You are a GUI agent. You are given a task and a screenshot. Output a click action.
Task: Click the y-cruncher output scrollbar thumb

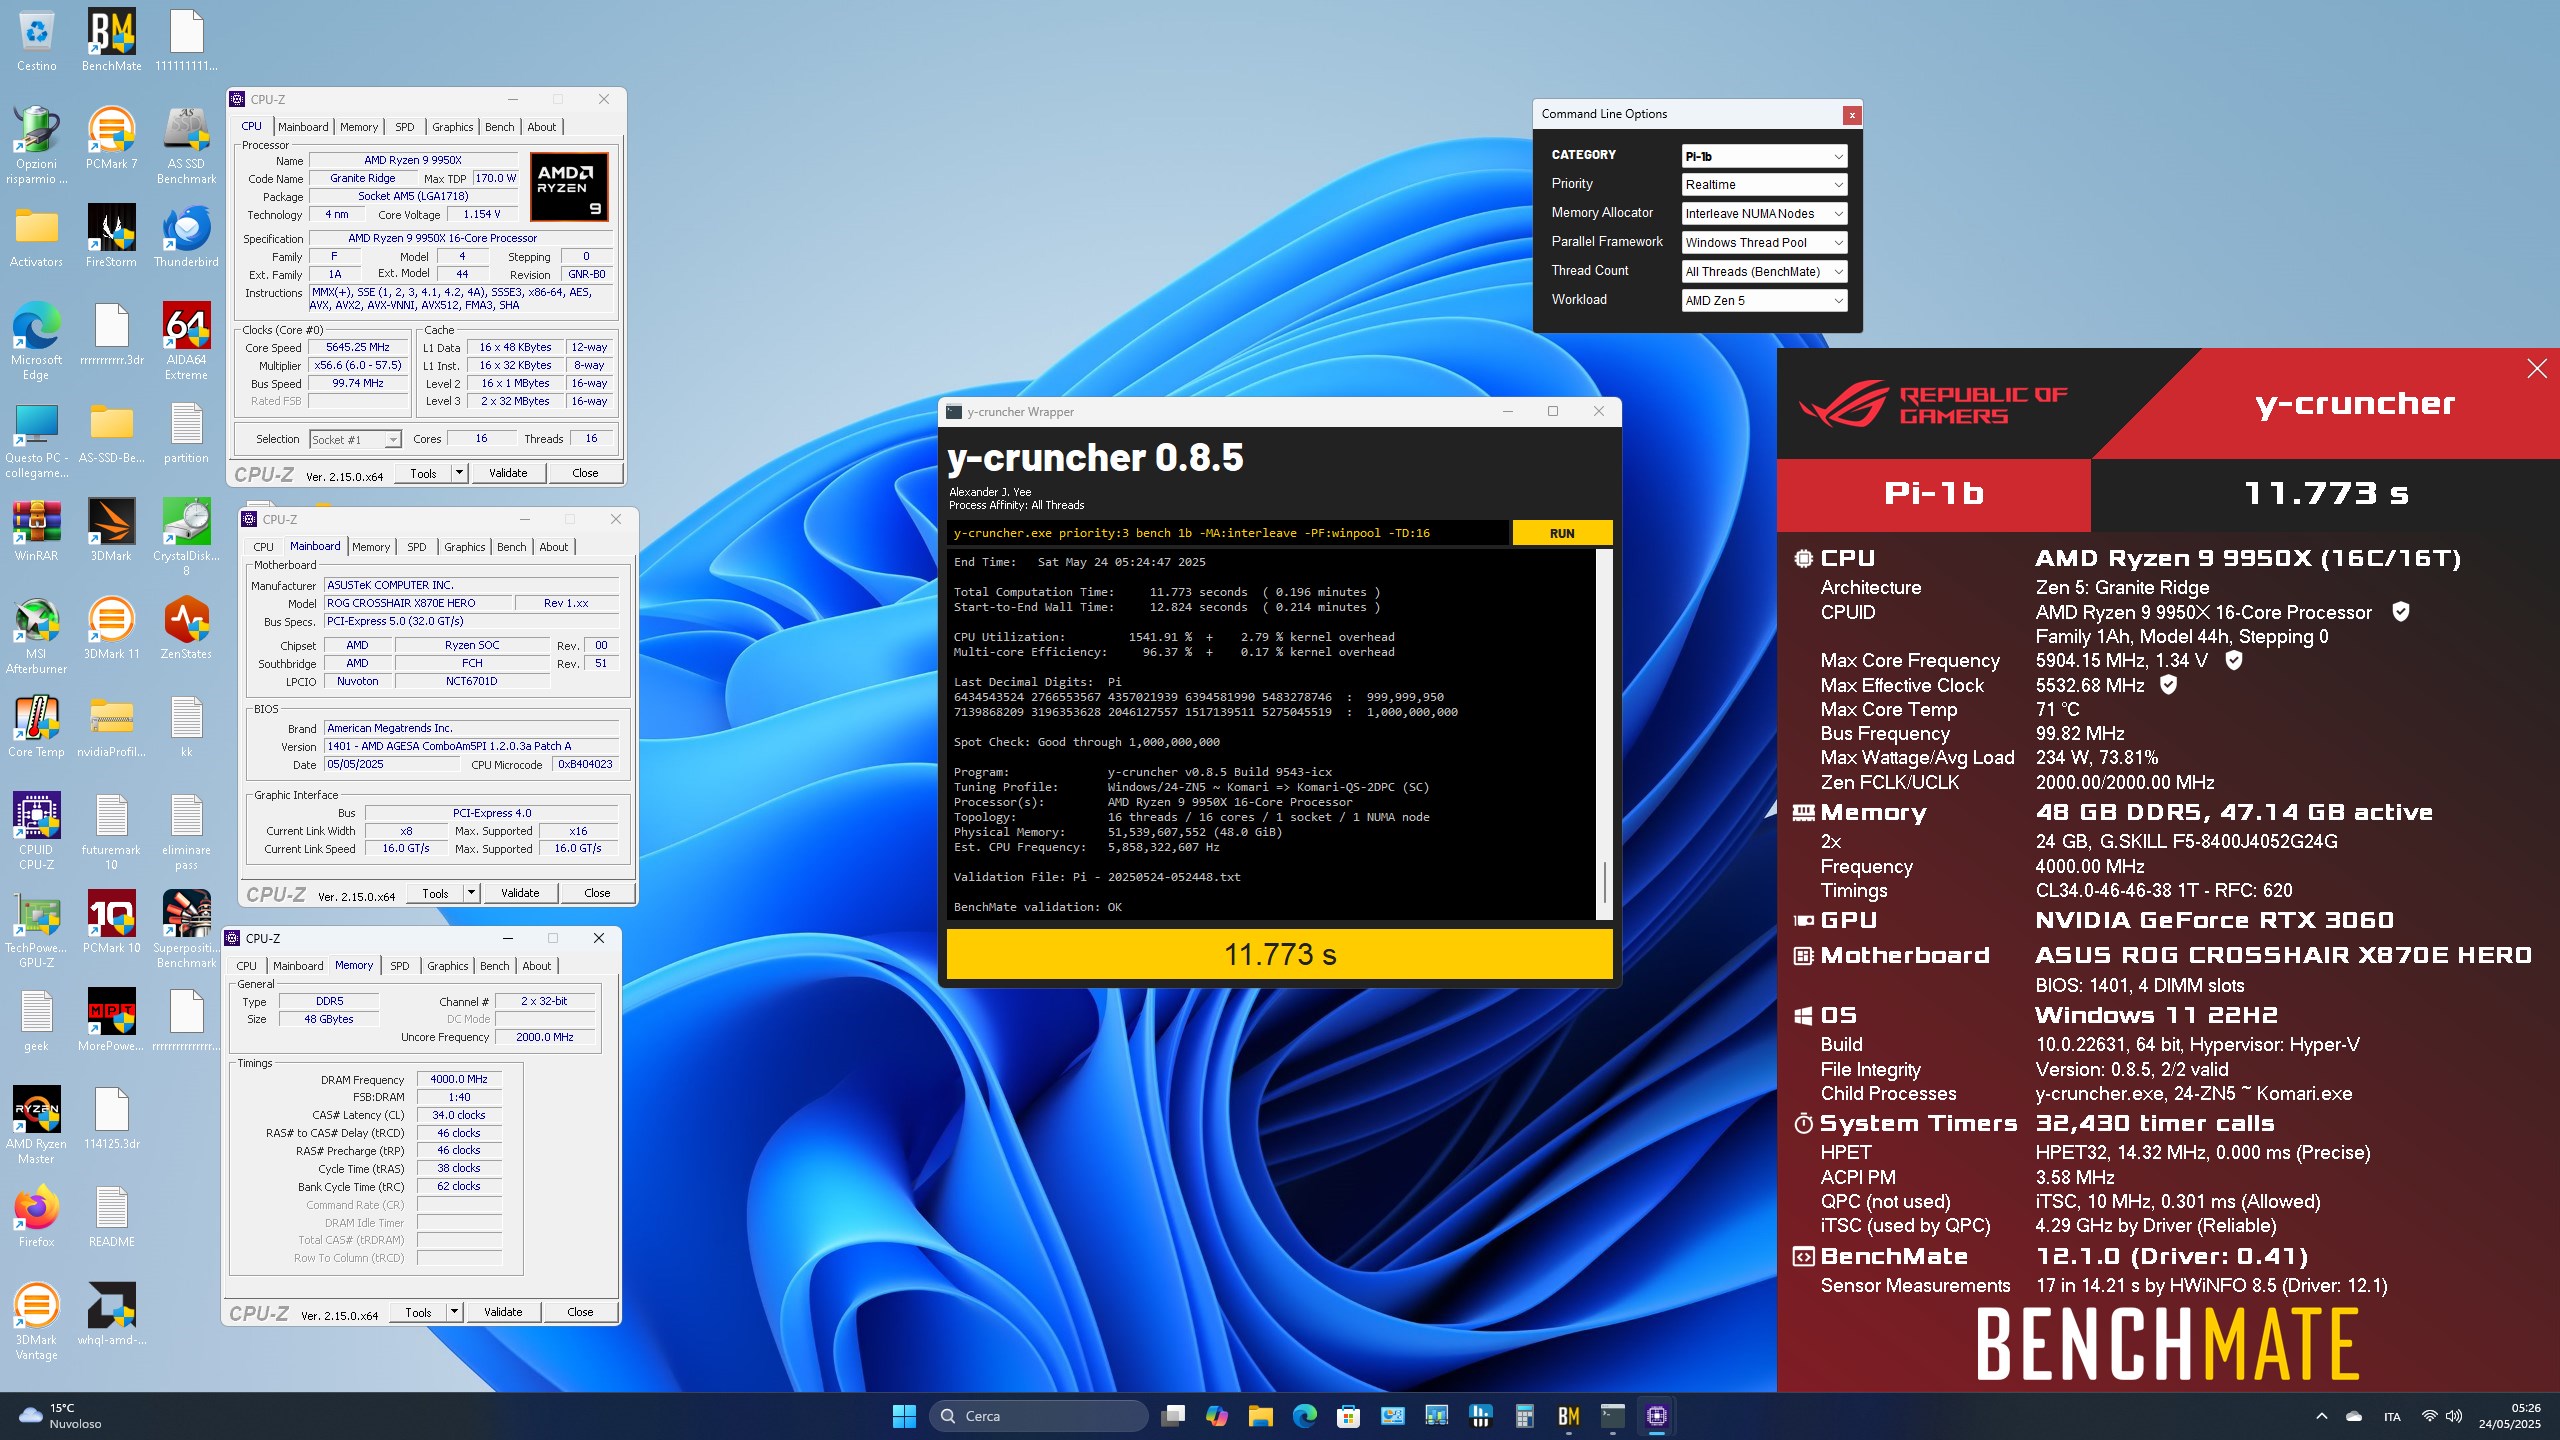[1604, 882]
